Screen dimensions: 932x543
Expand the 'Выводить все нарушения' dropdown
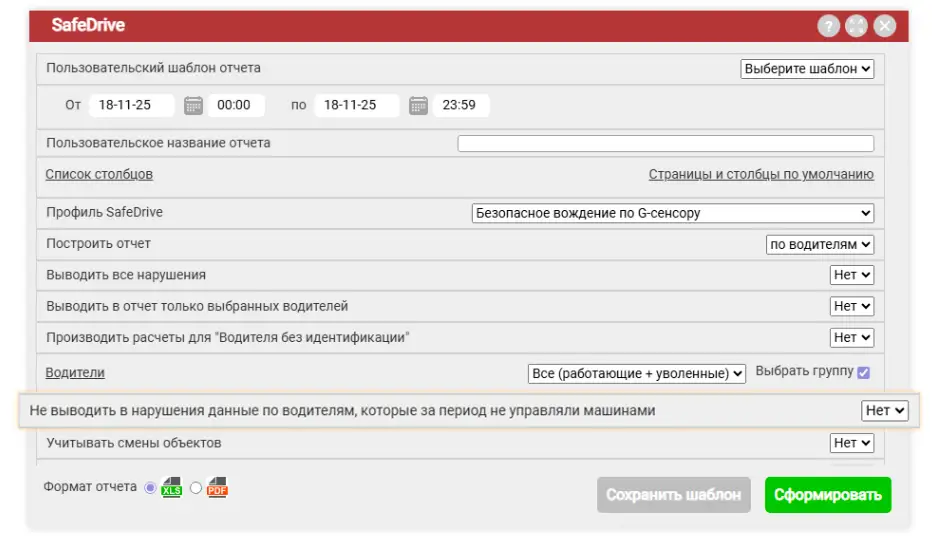[852, 275]
